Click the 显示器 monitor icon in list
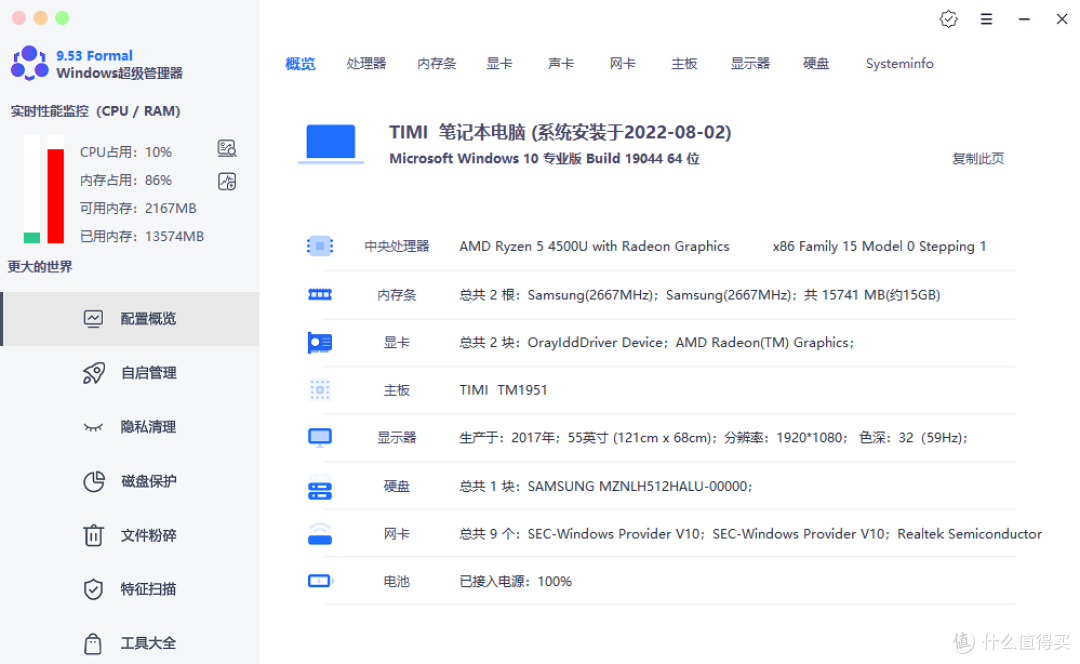 coord(320,437)
